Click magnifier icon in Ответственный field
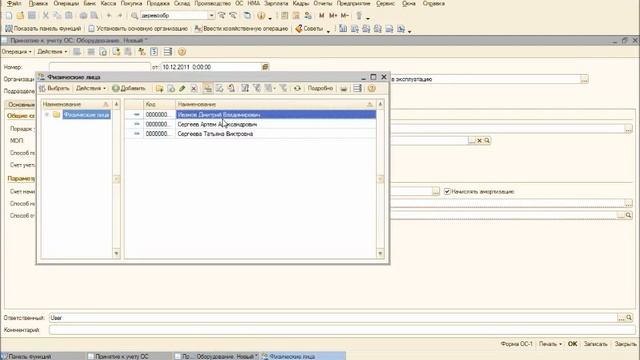 [629, 318]
